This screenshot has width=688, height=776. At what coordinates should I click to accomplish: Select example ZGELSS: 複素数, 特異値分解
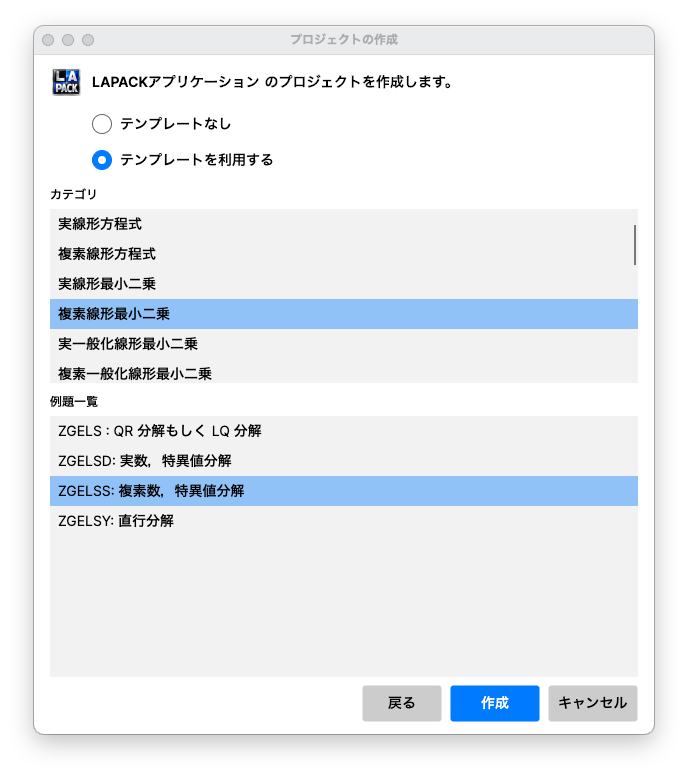[x=344, y=491]
